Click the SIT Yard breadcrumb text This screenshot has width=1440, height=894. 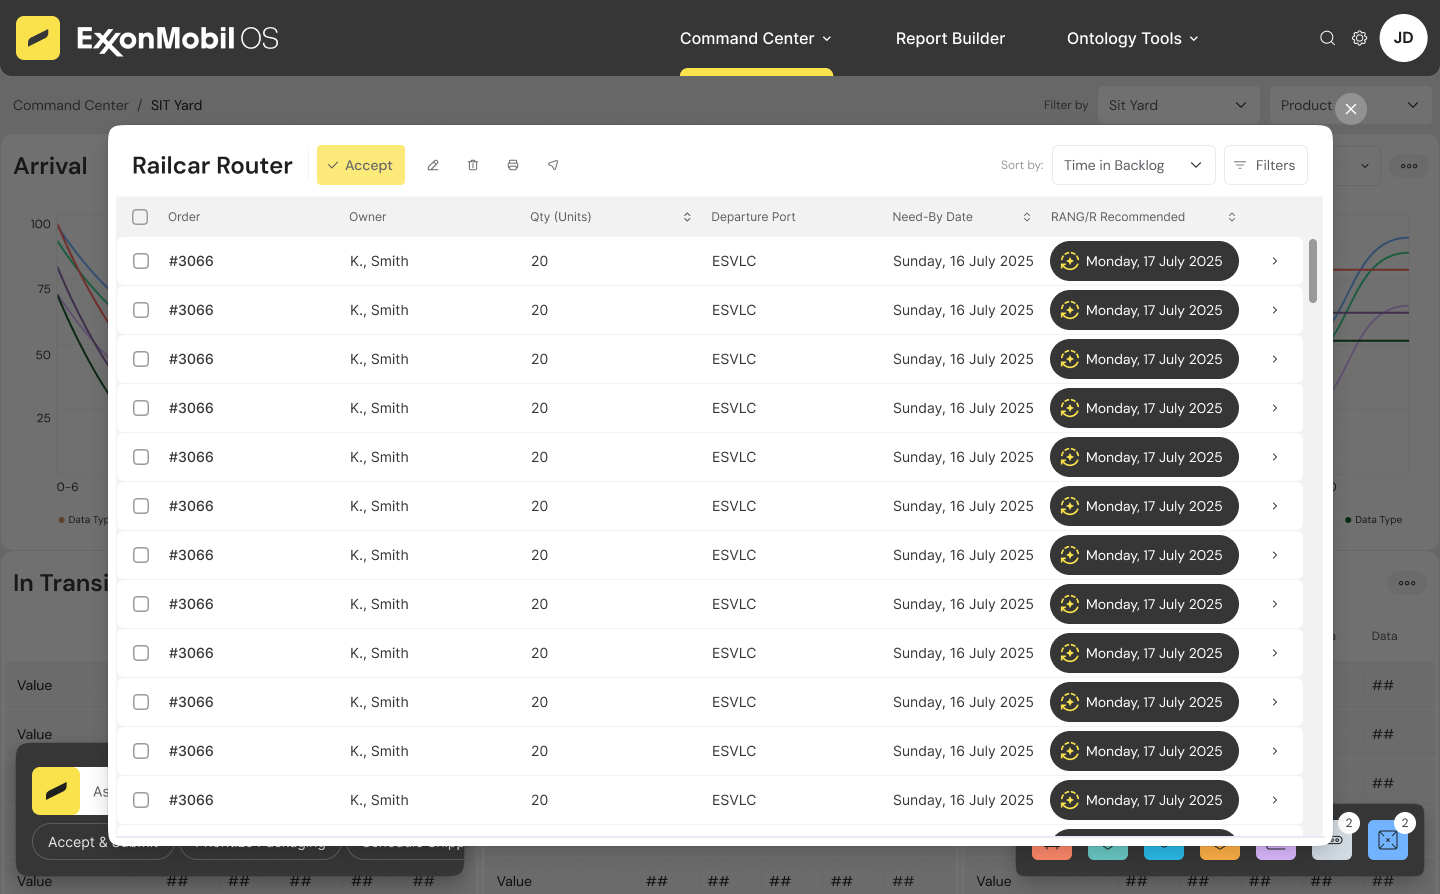click(x=176, y=105)
